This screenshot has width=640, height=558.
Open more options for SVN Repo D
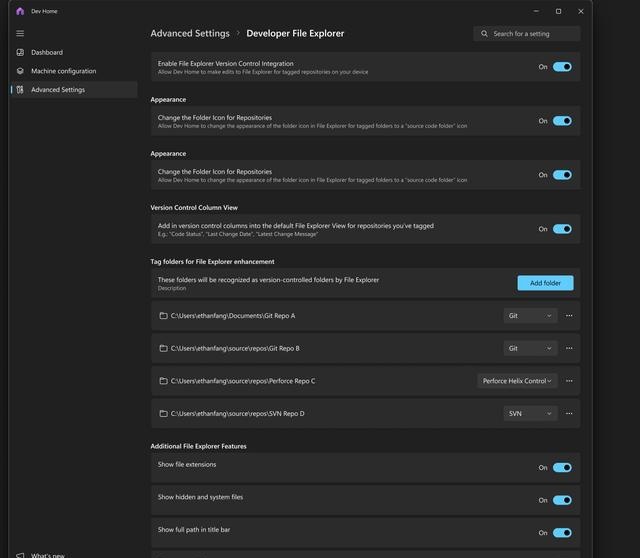569,413
